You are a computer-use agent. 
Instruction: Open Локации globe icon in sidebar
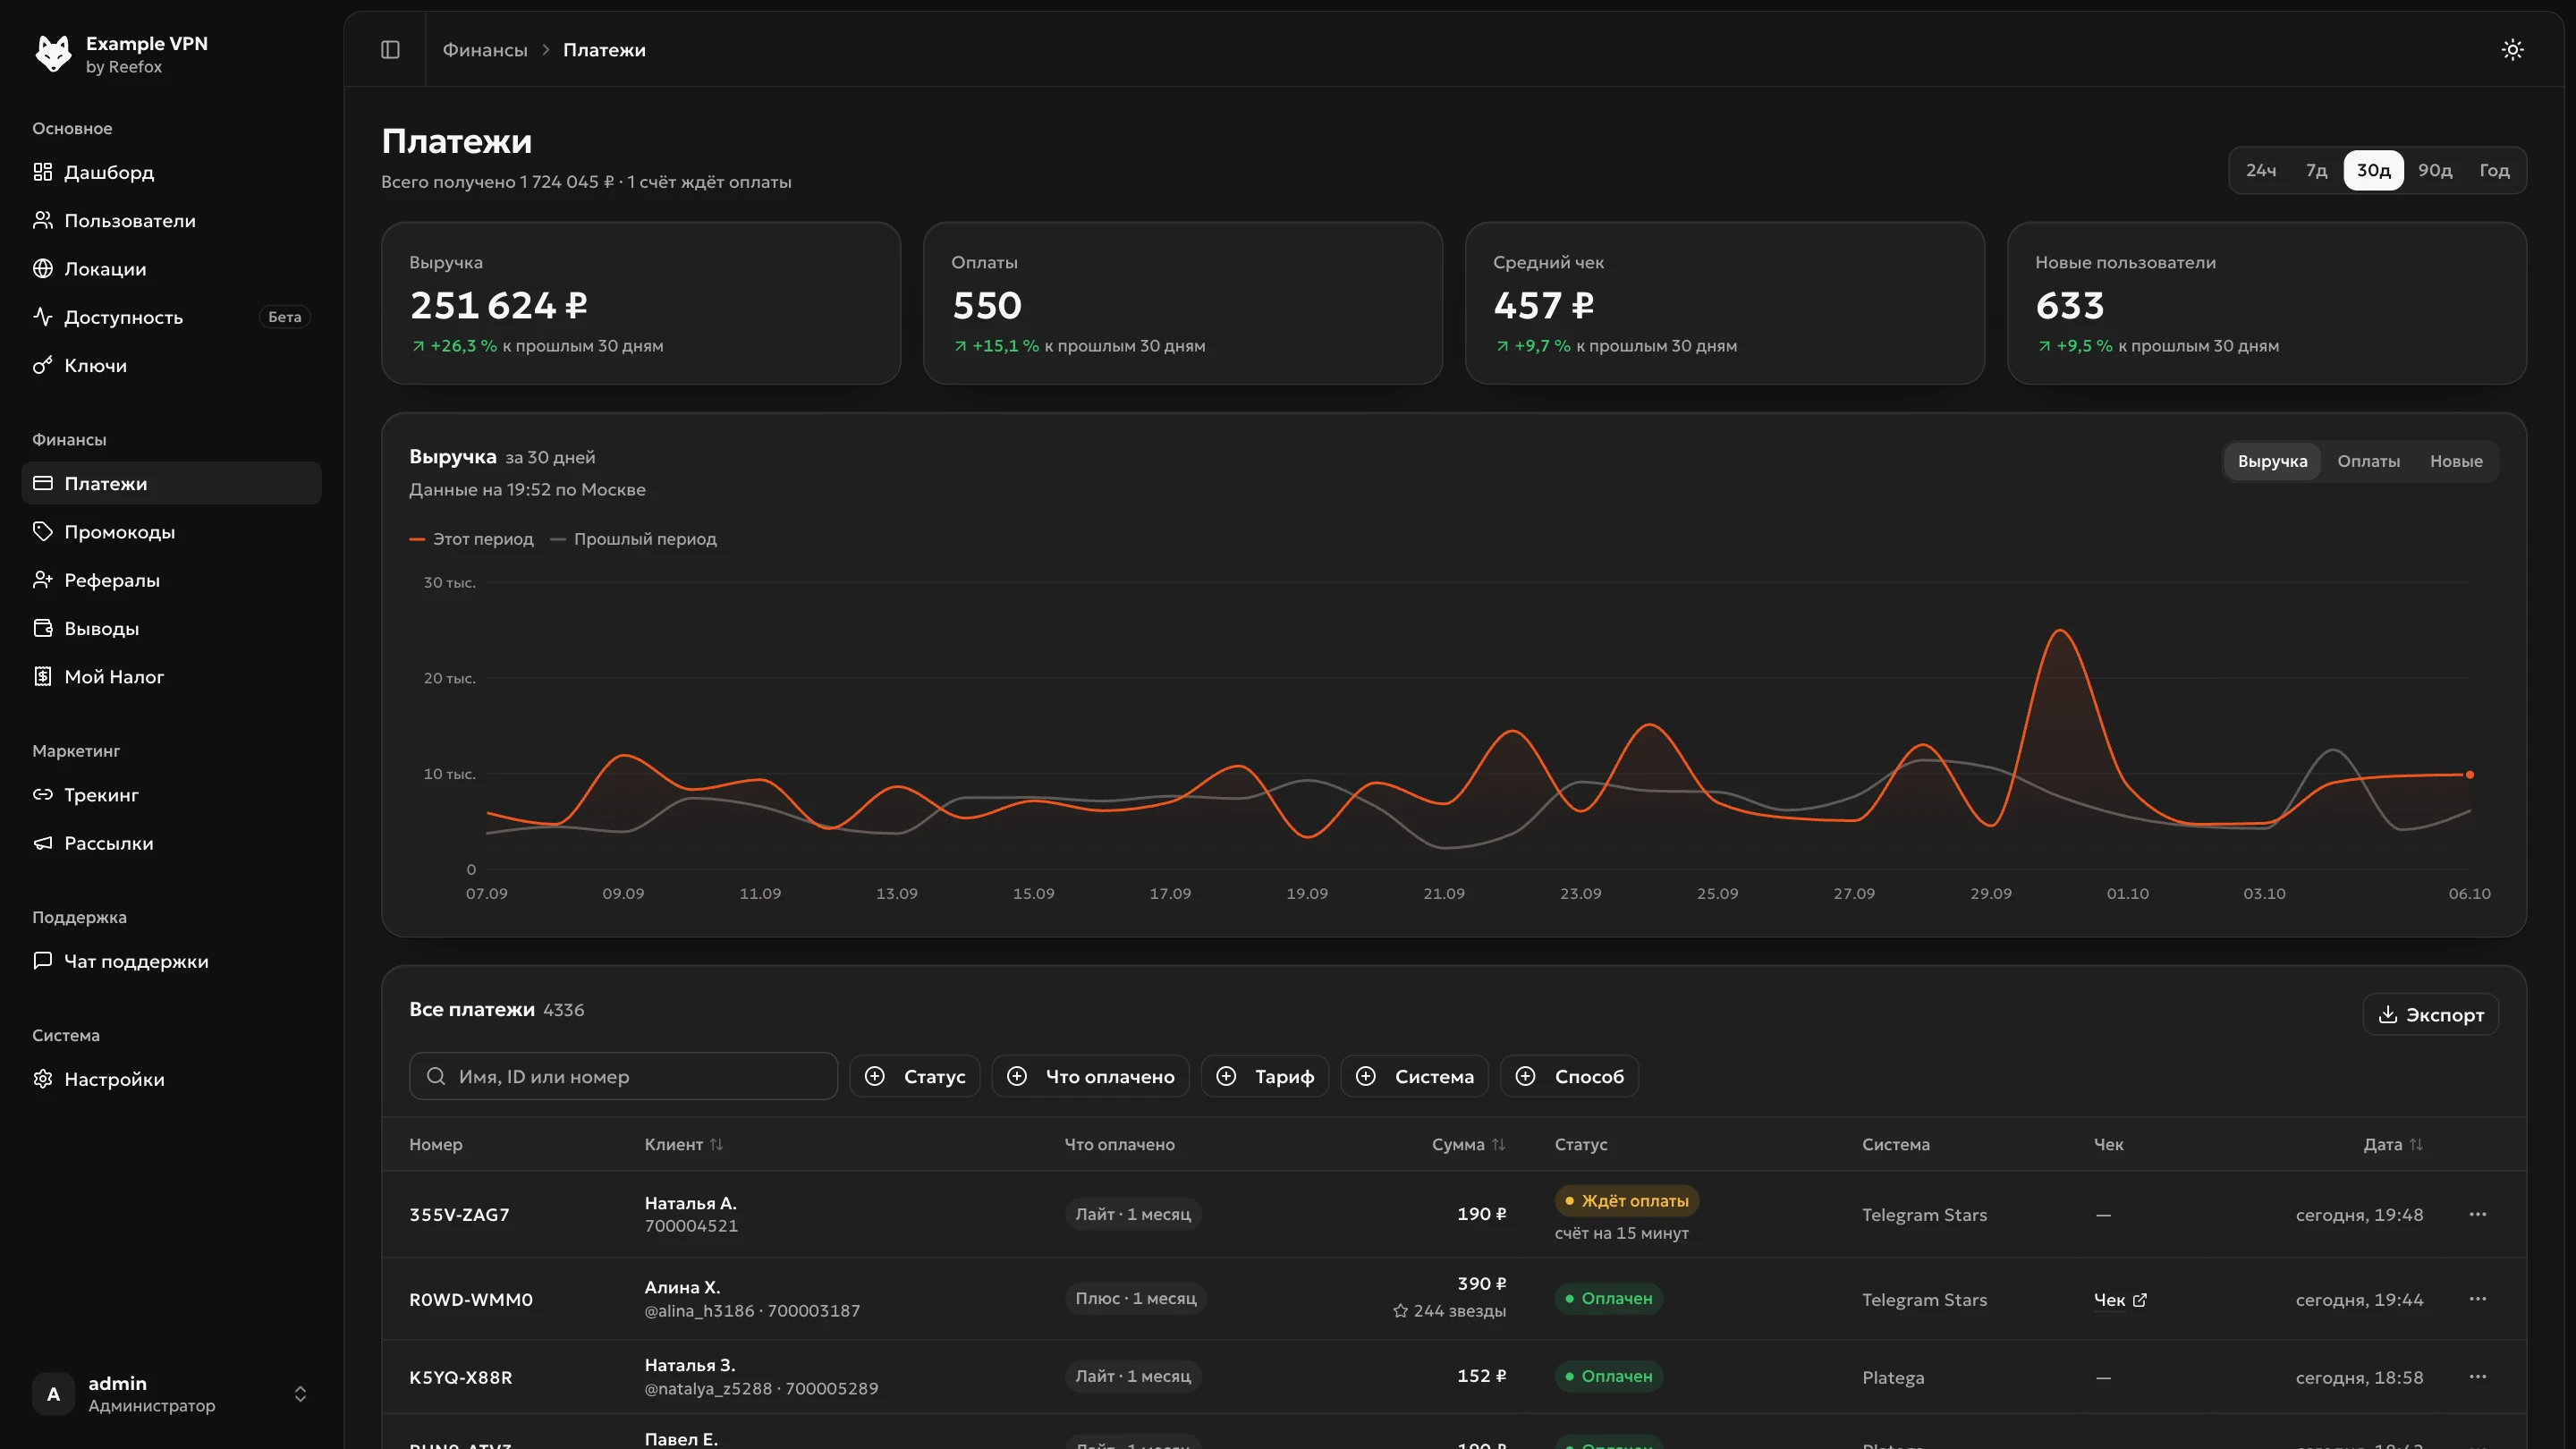coord(42,269)
